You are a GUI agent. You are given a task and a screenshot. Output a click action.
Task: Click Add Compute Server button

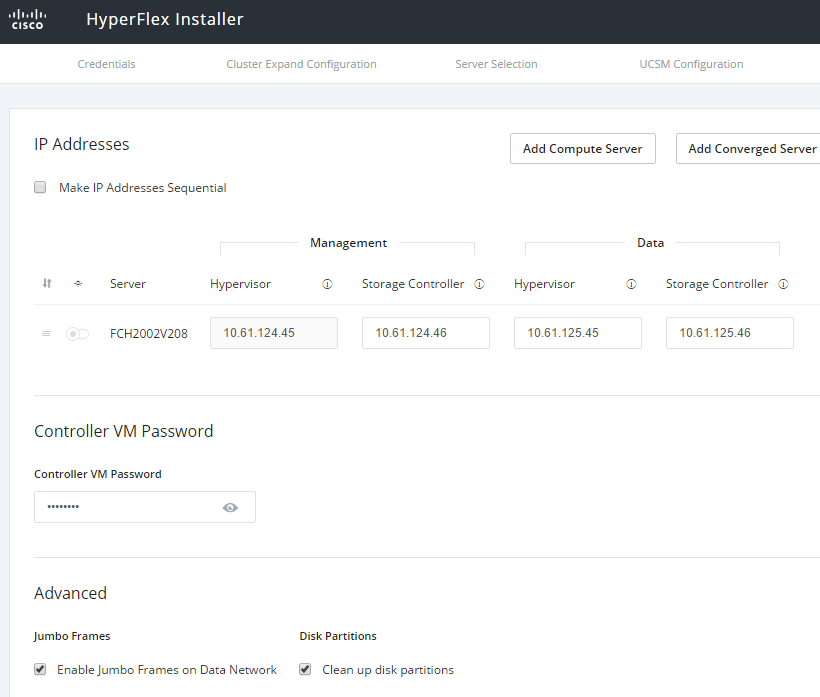[x=583, y=148]
